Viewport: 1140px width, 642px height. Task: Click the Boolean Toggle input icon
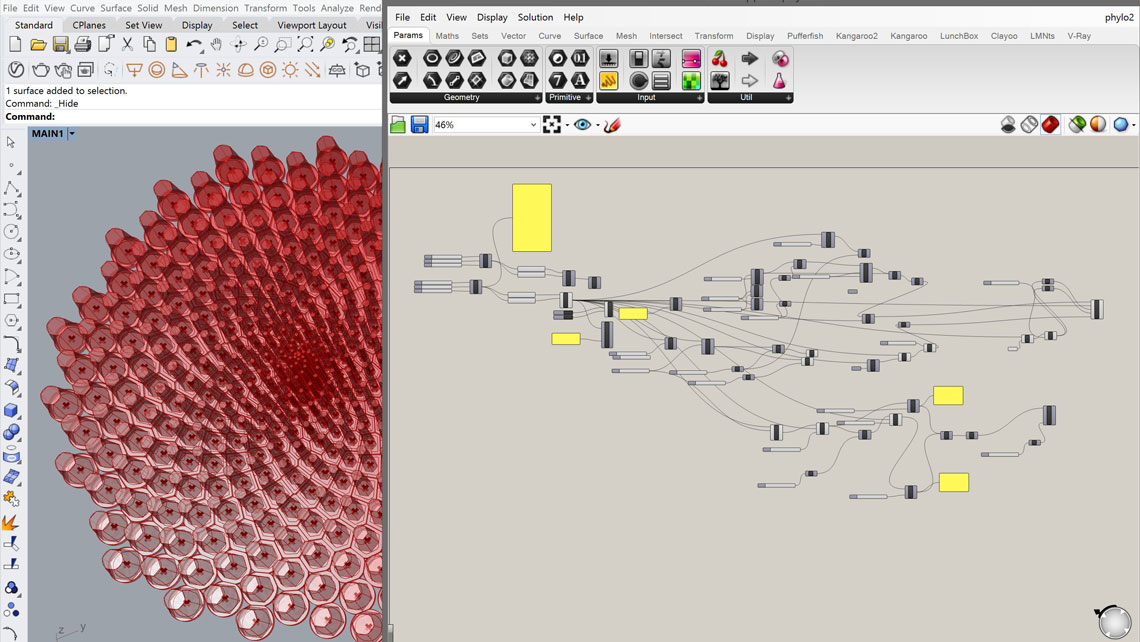pos(638,58)
